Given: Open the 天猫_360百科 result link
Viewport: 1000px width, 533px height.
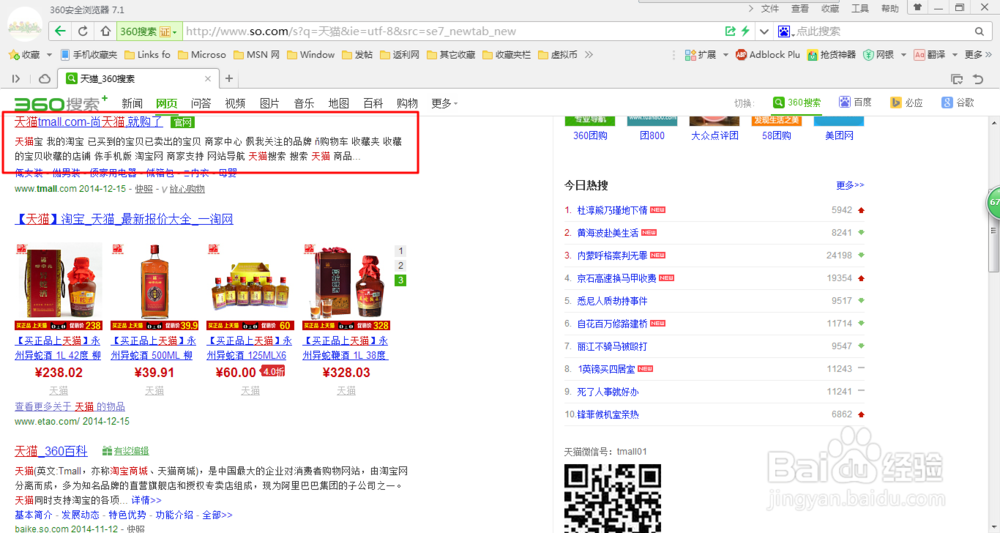Looking at the screenshot, I should point(51,451).
